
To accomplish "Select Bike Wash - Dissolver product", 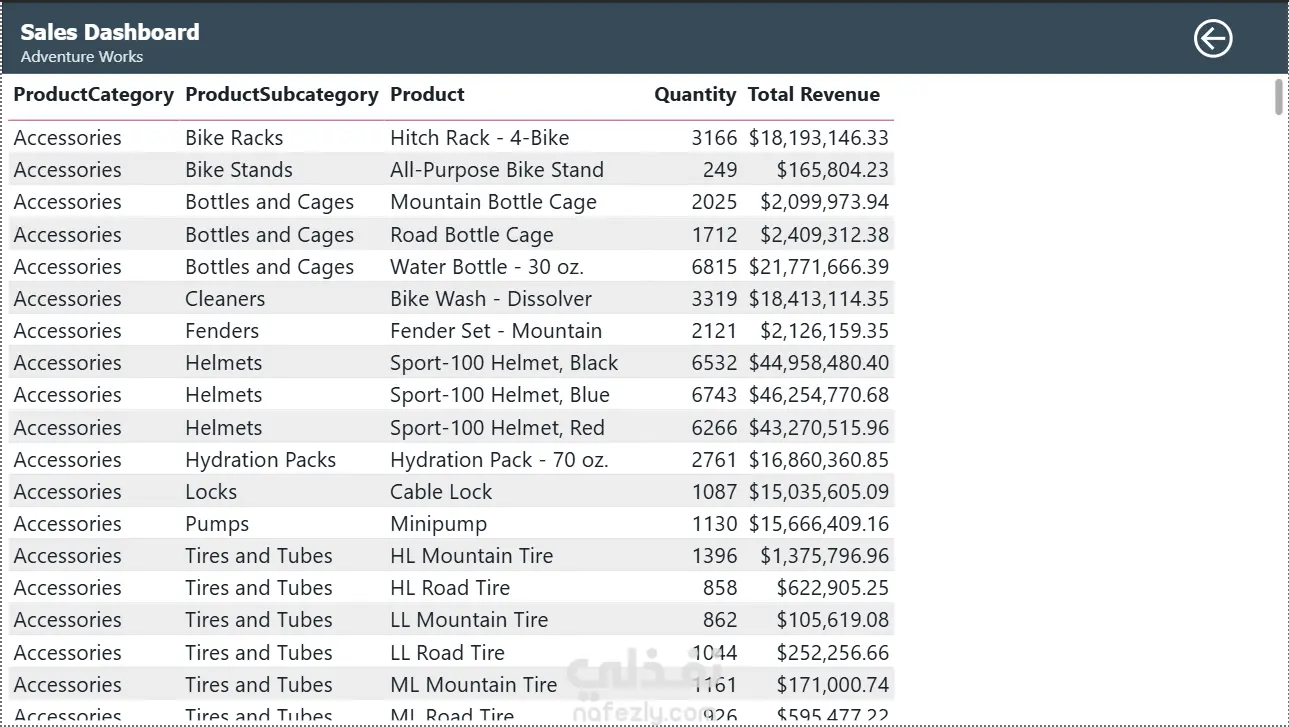I will point(490,299).
